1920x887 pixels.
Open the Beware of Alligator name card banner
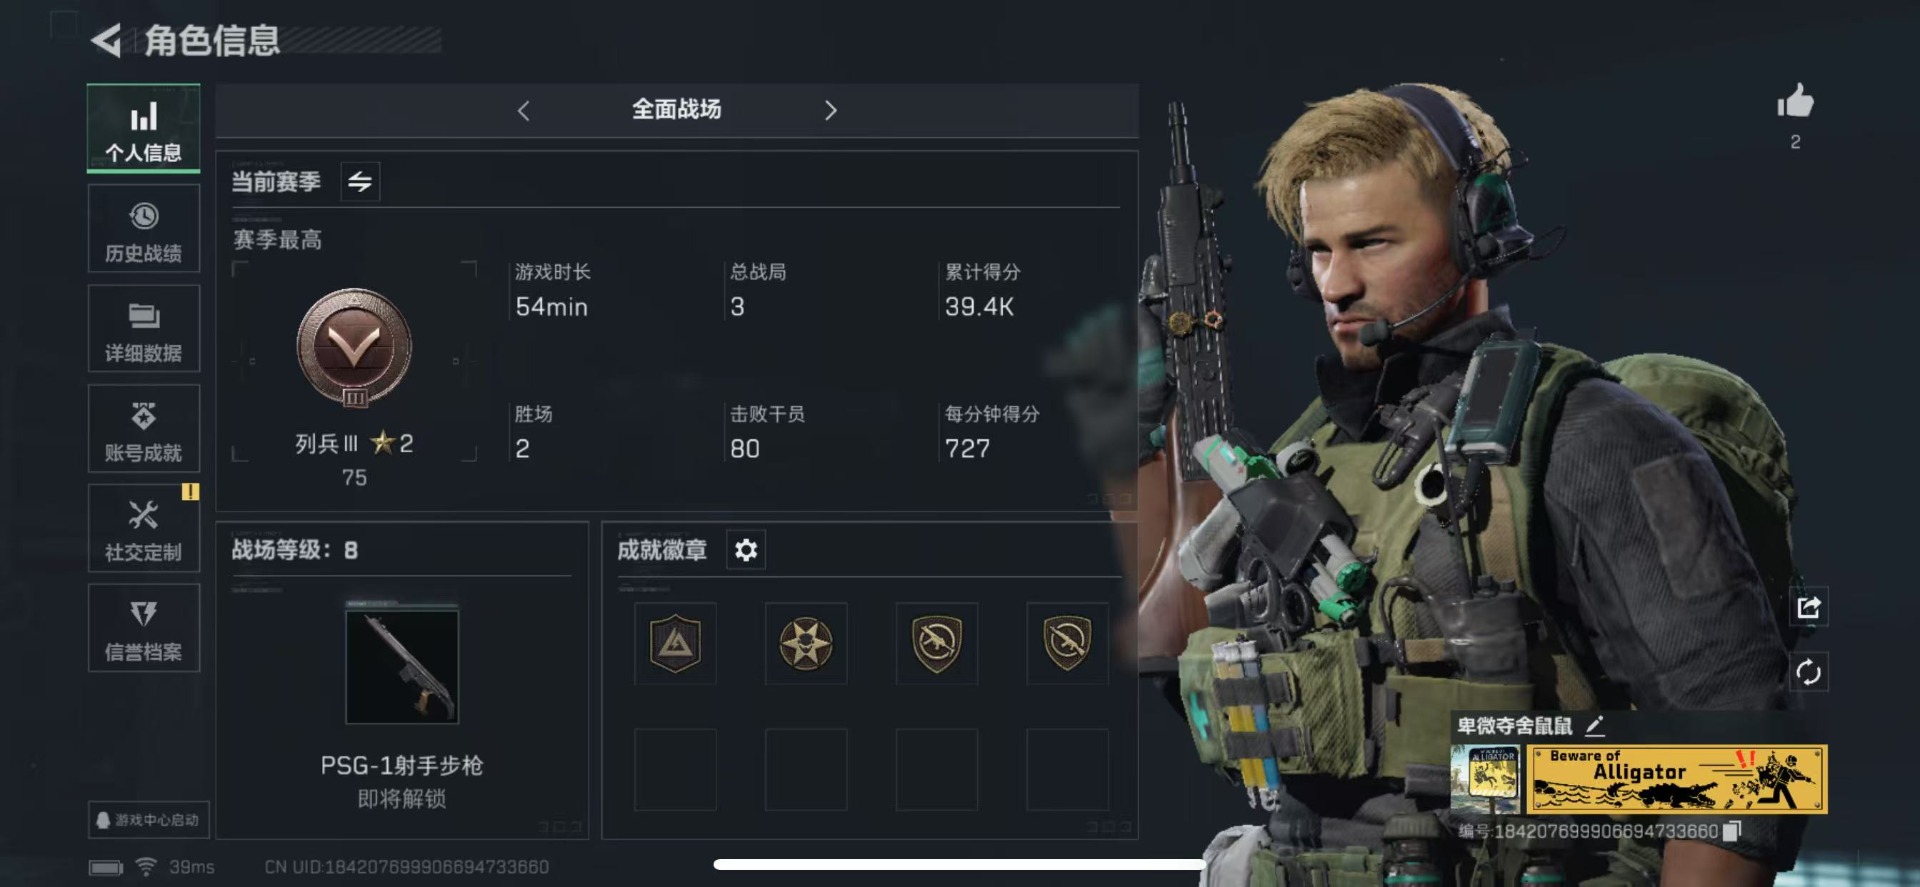click(1676, 779)
